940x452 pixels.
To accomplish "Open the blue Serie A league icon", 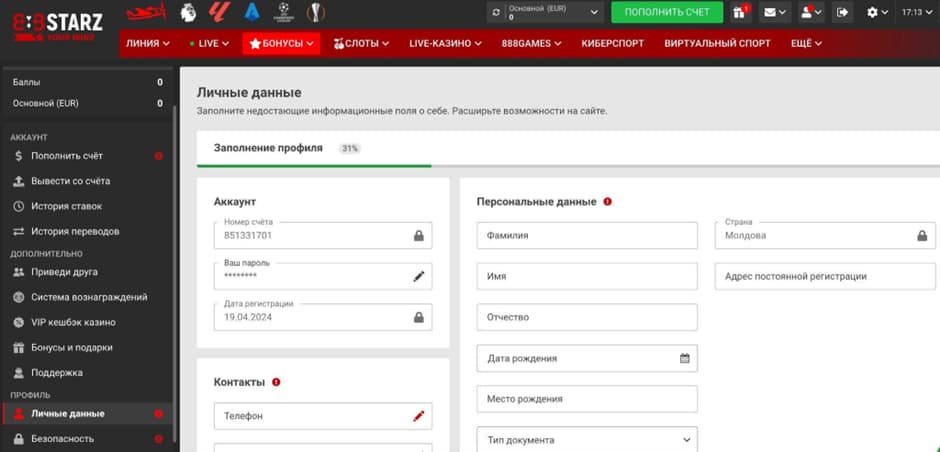I will coord(252,12).
